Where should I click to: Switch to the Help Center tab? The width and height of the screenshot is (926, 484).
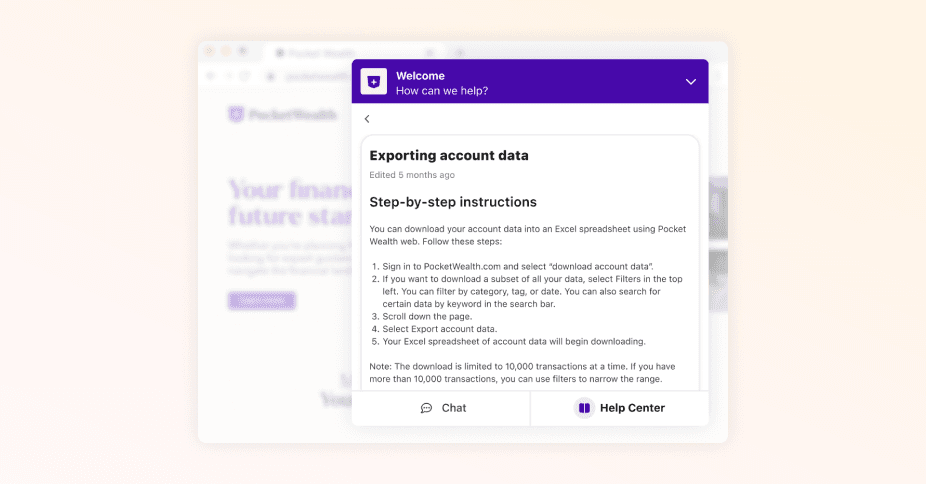click(620, 408)
